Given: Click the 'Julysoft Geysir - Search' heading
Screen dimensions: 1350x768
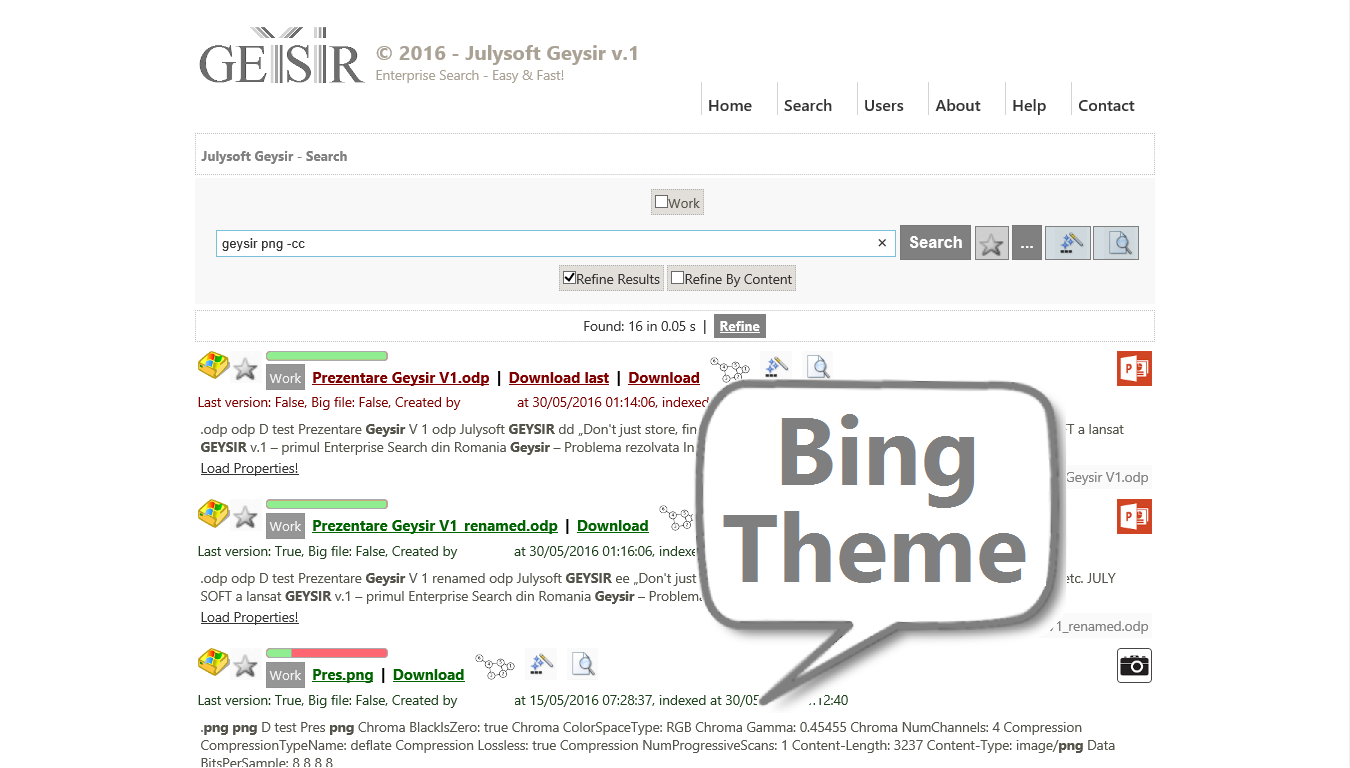Looking at the screenshot, I should click(x=274, y=156).
